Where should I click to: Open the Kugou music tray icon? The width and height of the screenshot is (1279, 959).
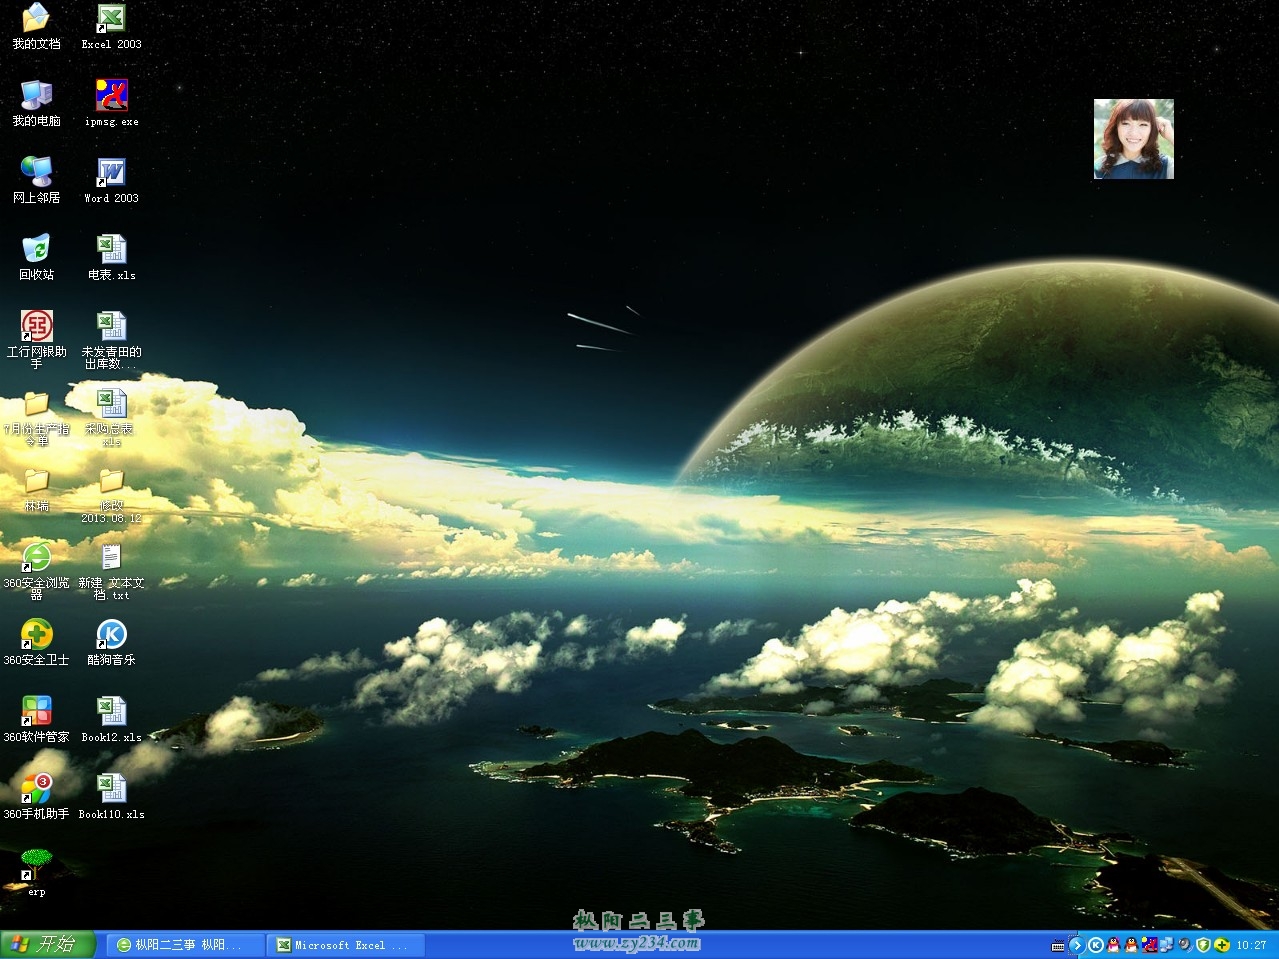pos(1096,945)
